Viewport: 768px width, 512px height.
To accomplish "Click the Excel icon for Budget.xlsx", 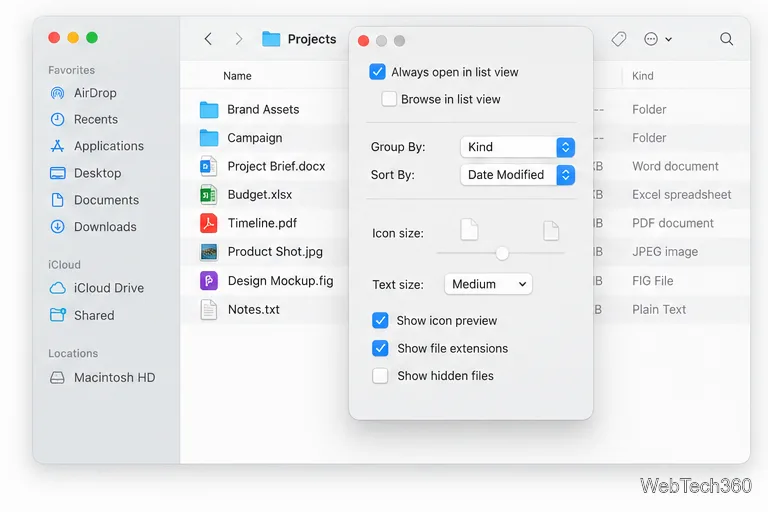I will pyautogui.click(x=209, y=195).
